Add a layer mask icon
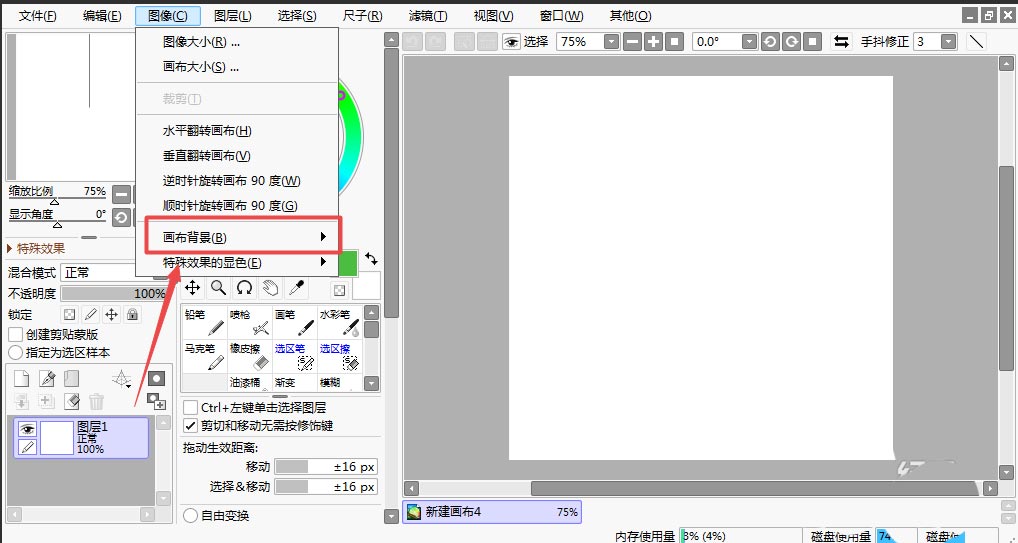The image size is (1018, 543). [x=156, y=379]
